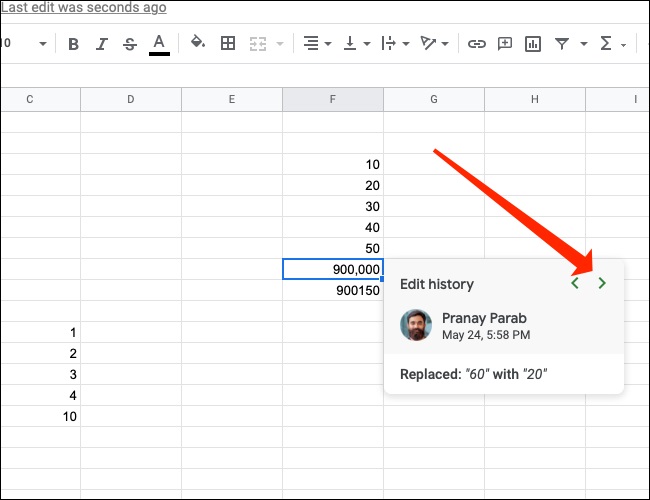The width and height of the screenshot is (650, 500).
Task: Expand the vertical align dropdown
Action: pos(356,44)
